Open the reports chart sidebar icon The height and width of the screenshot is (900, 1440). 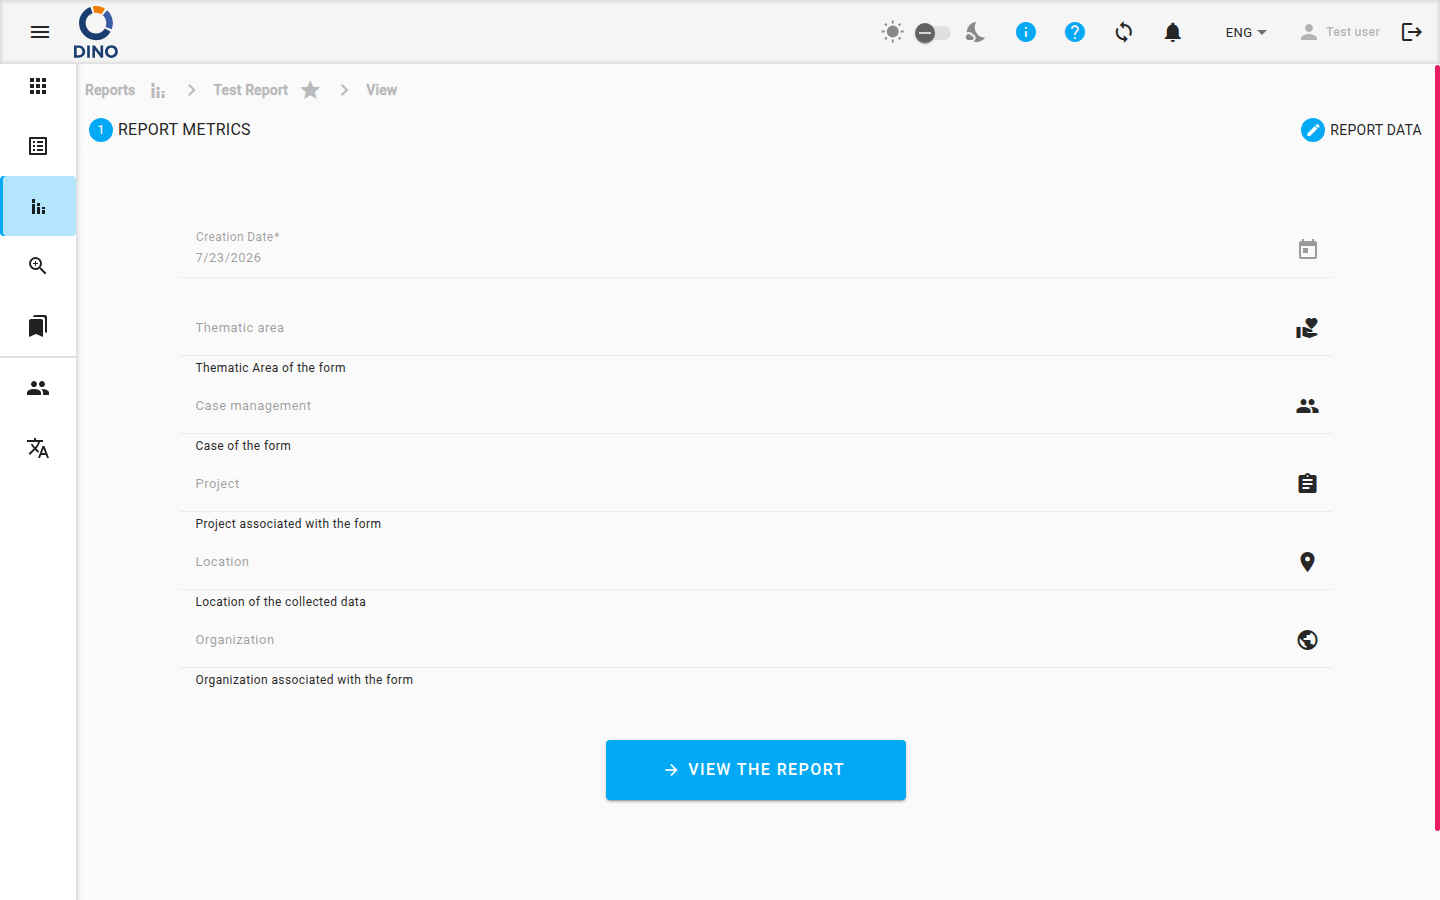pos(38,206)
